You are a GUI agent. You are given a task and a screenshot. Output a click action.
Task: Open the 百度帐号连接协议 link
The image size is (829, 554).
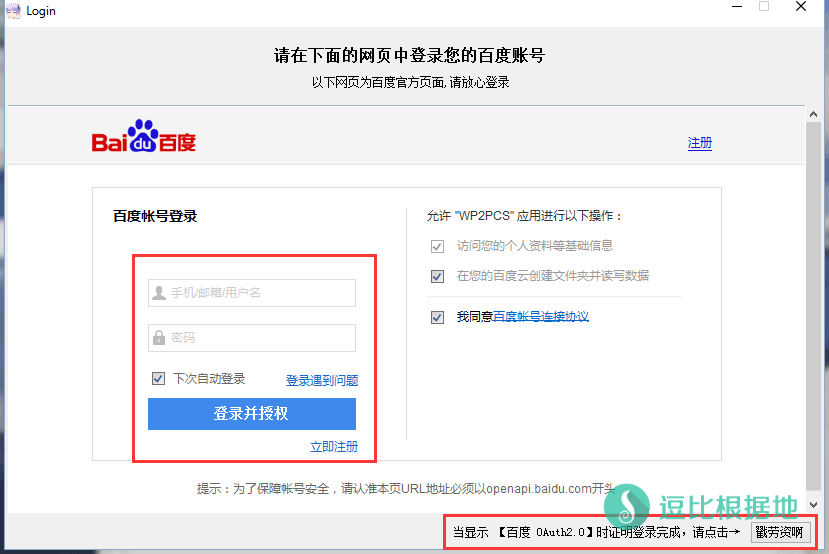540,317
